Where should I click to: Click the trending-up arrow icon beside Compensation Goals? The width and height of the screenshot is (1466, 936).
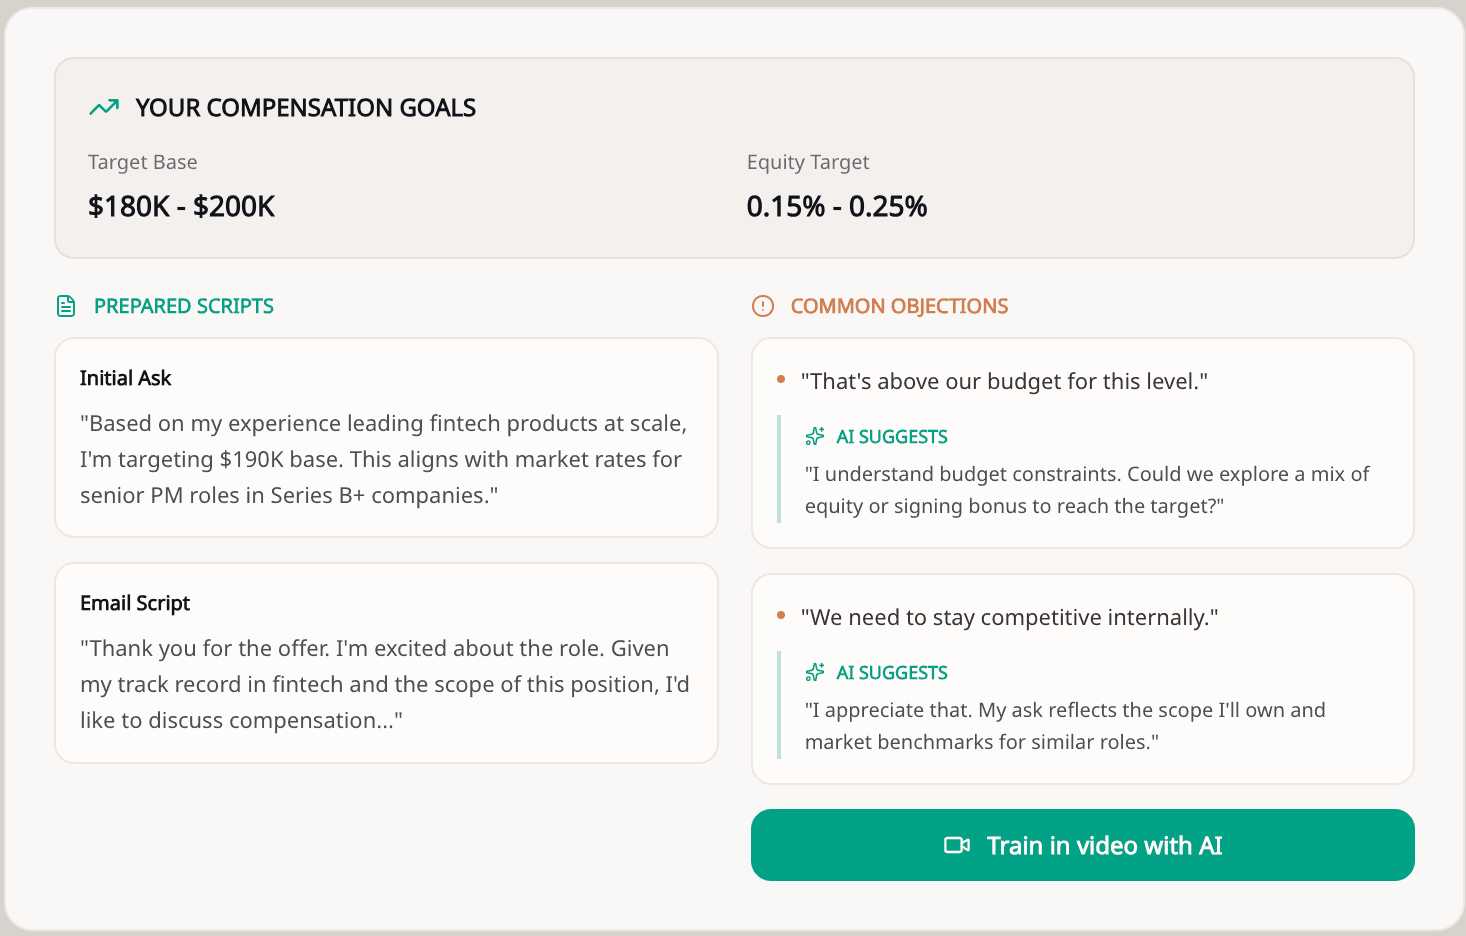point(104,107)
